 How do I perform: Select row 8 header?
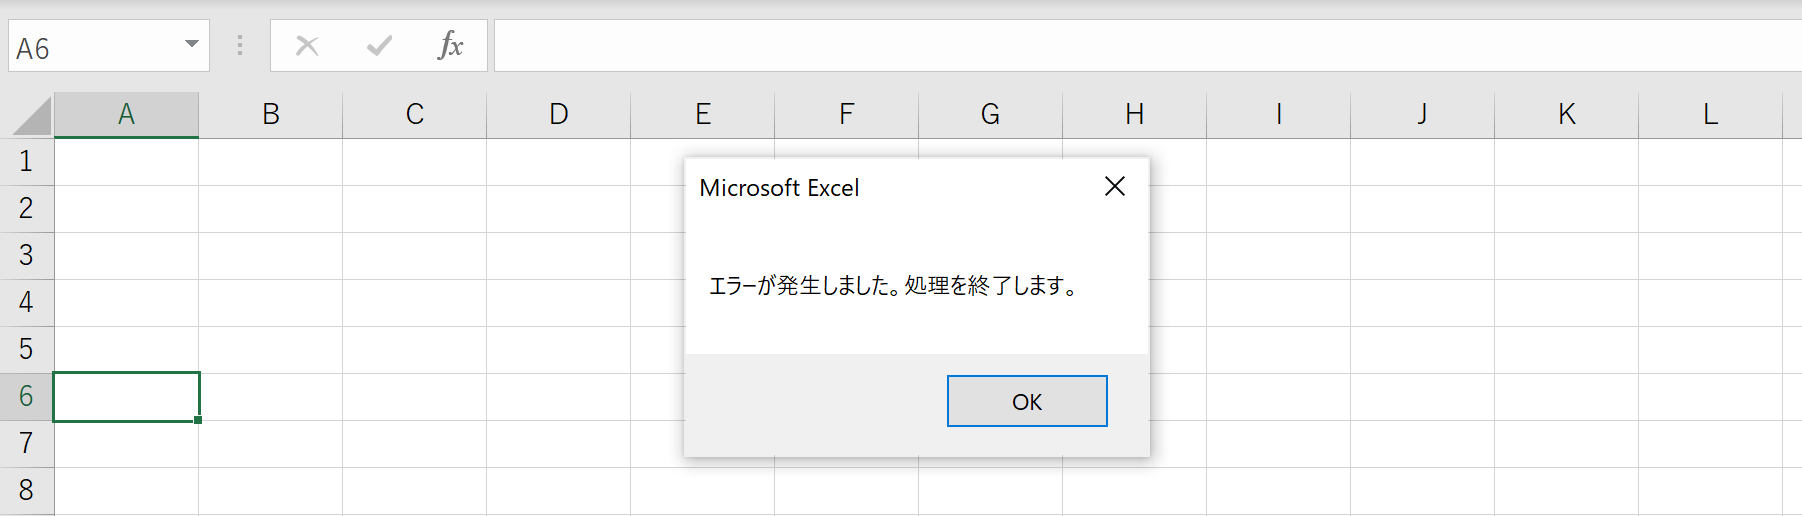point(26,490)
